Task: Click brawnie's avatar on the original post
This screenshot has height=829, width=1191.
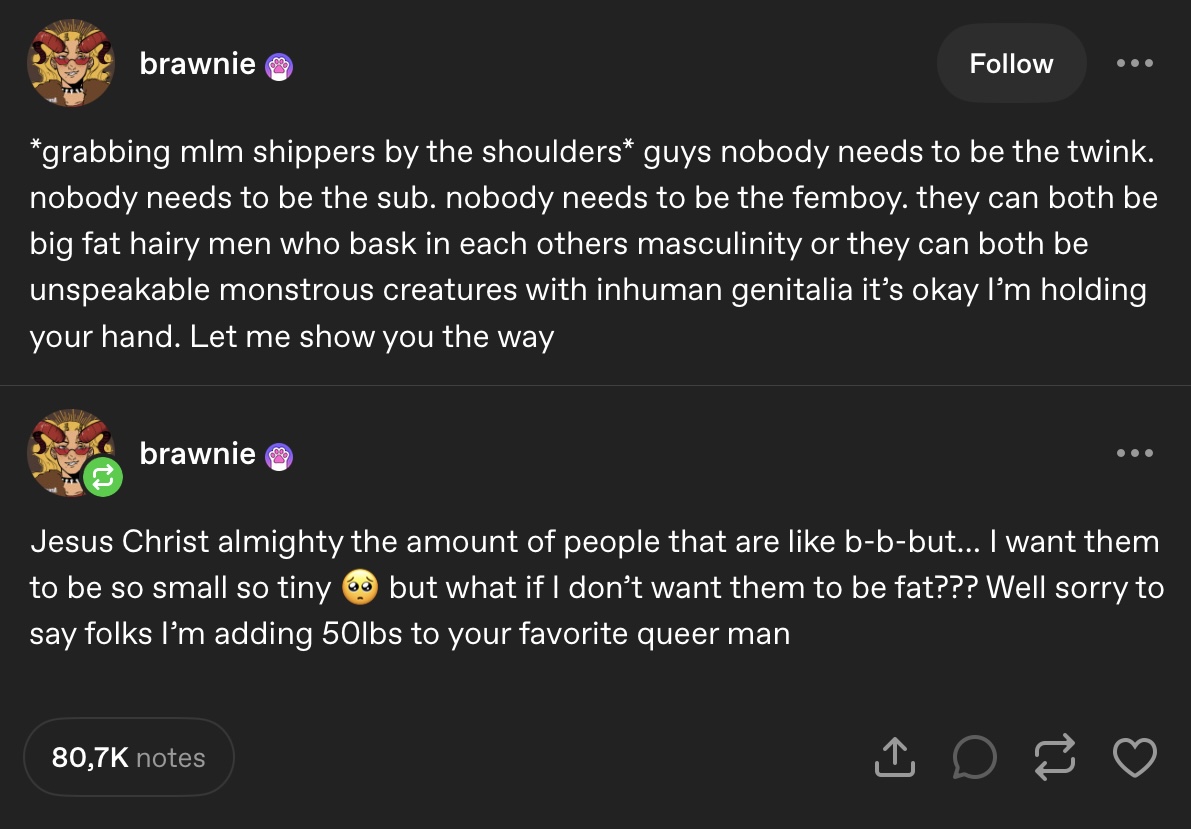Action: tap(70, 64)
